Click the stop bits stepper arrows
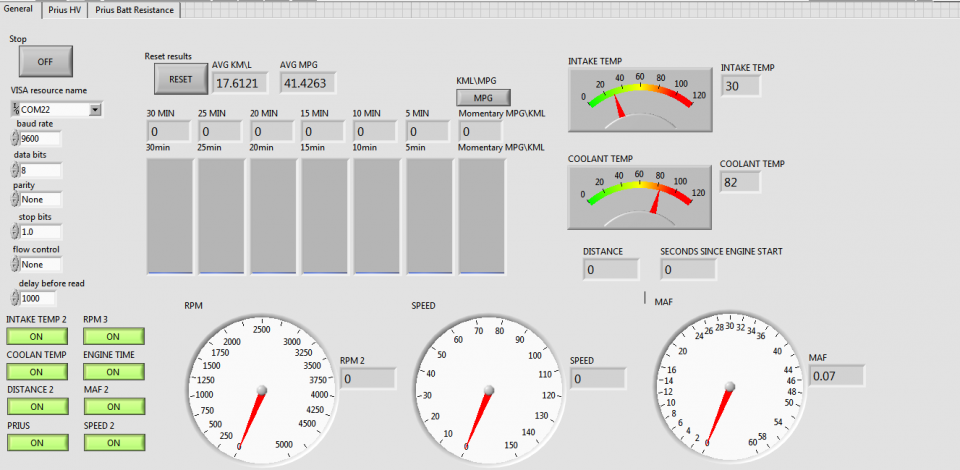This screenshot has height=470, width=960. [x=15, y=231]
